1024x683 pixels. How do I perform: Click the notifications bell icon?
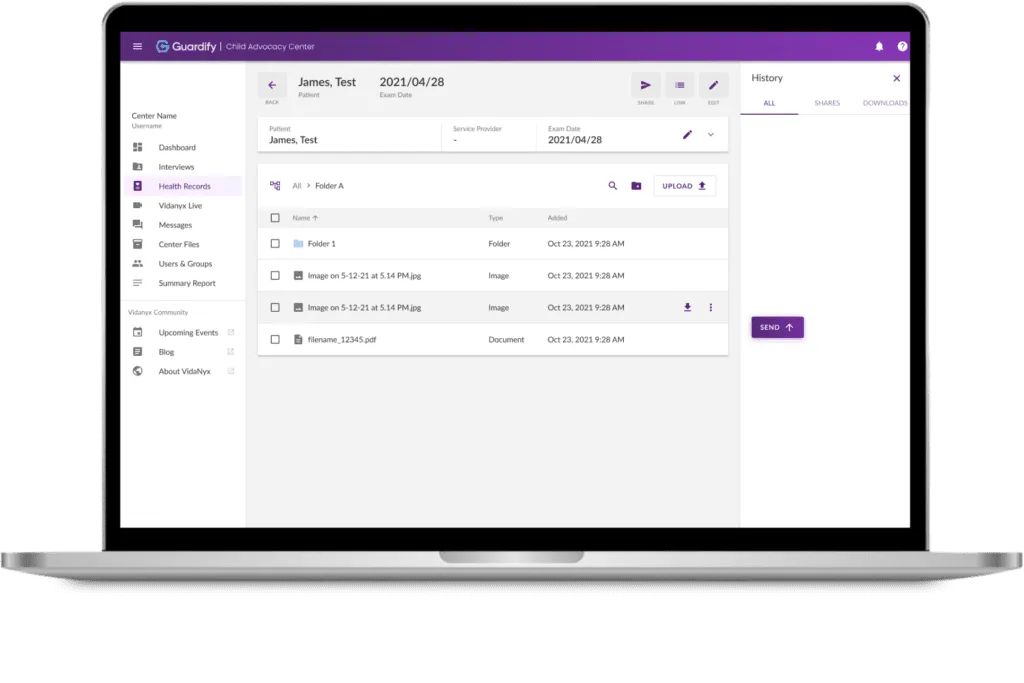[x=879, y=46]
